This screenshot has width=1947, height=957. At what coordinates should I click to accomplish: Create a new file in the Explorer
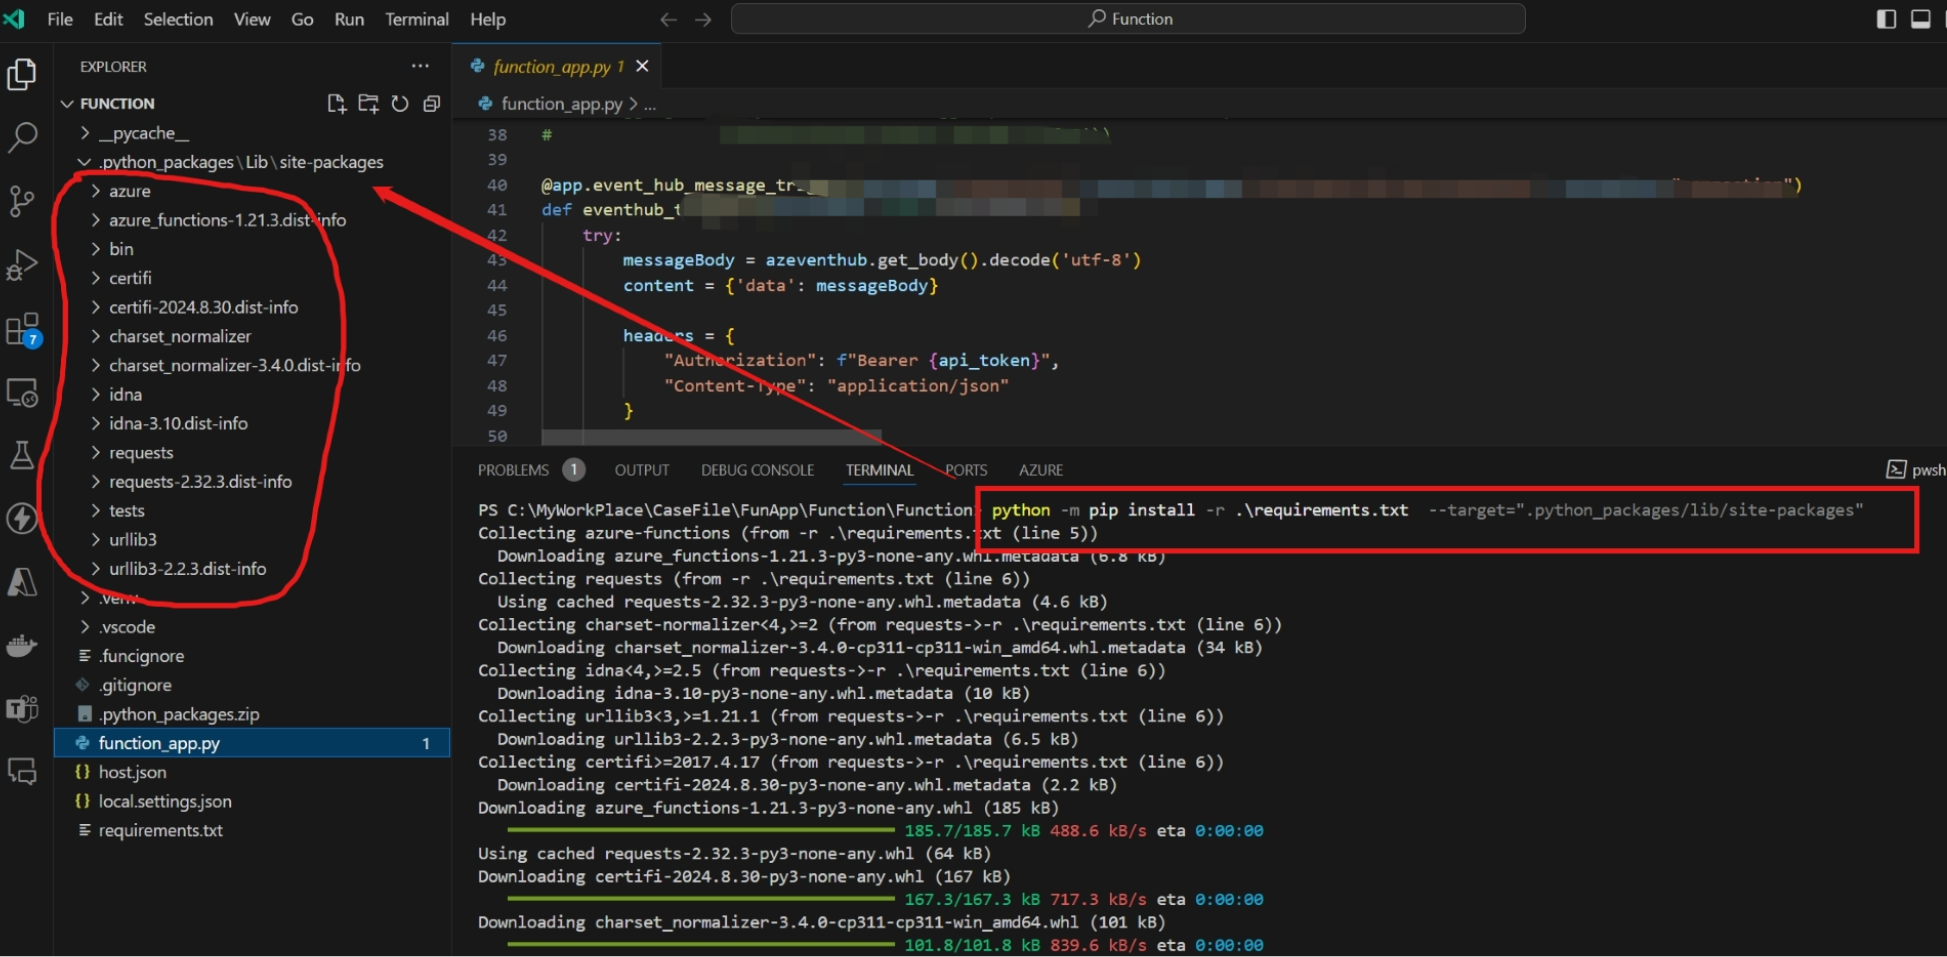pyautogui.click(x=336, y=103)
